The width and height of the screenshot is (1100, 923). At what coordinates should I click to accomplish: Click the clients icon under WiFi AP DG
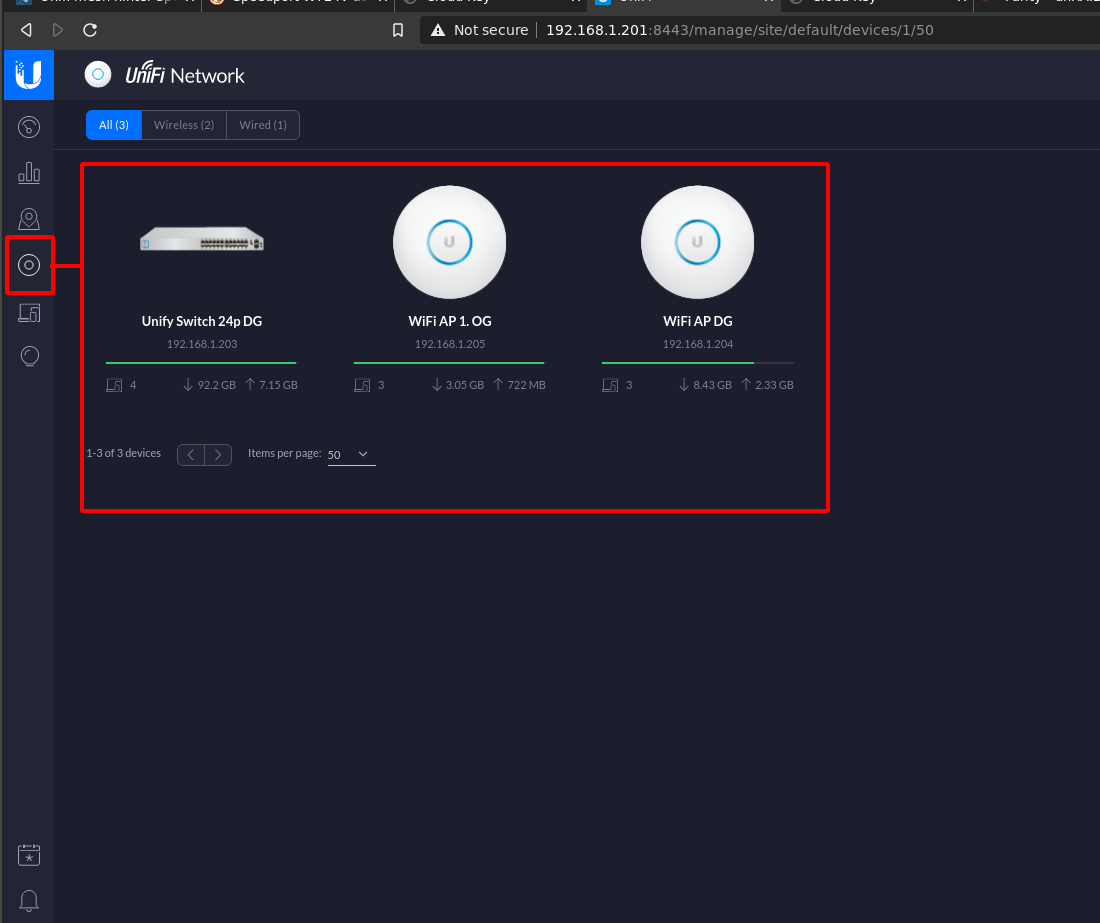coord(610,385)
